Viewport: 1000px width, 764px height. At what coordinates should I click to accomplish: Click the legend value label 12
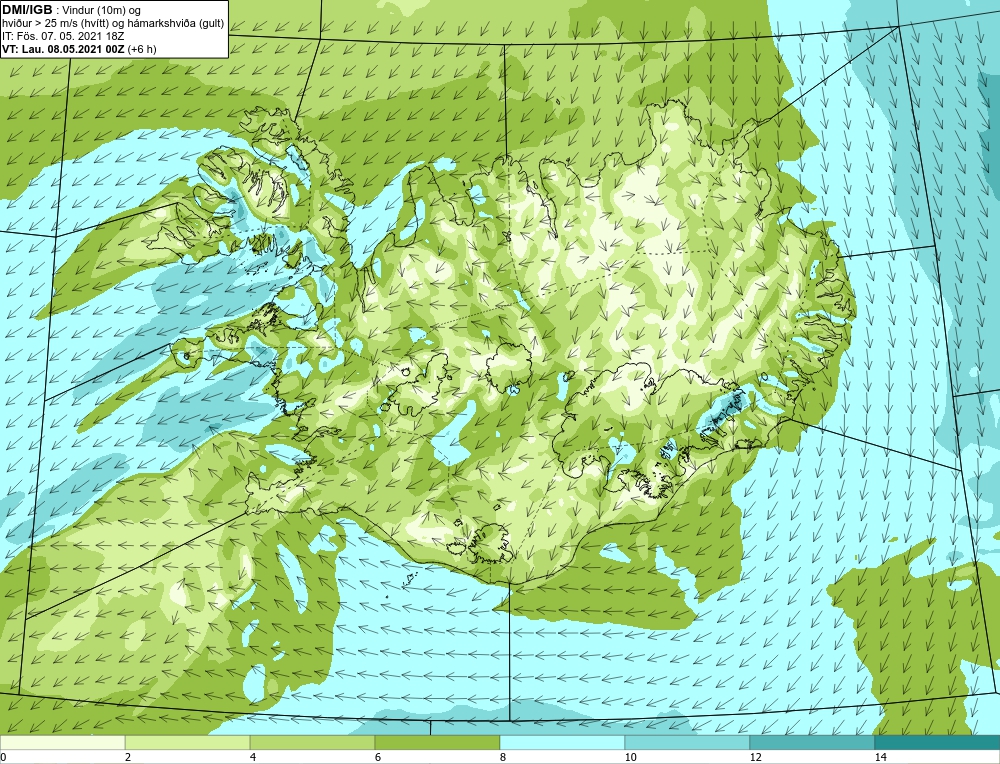755,757
